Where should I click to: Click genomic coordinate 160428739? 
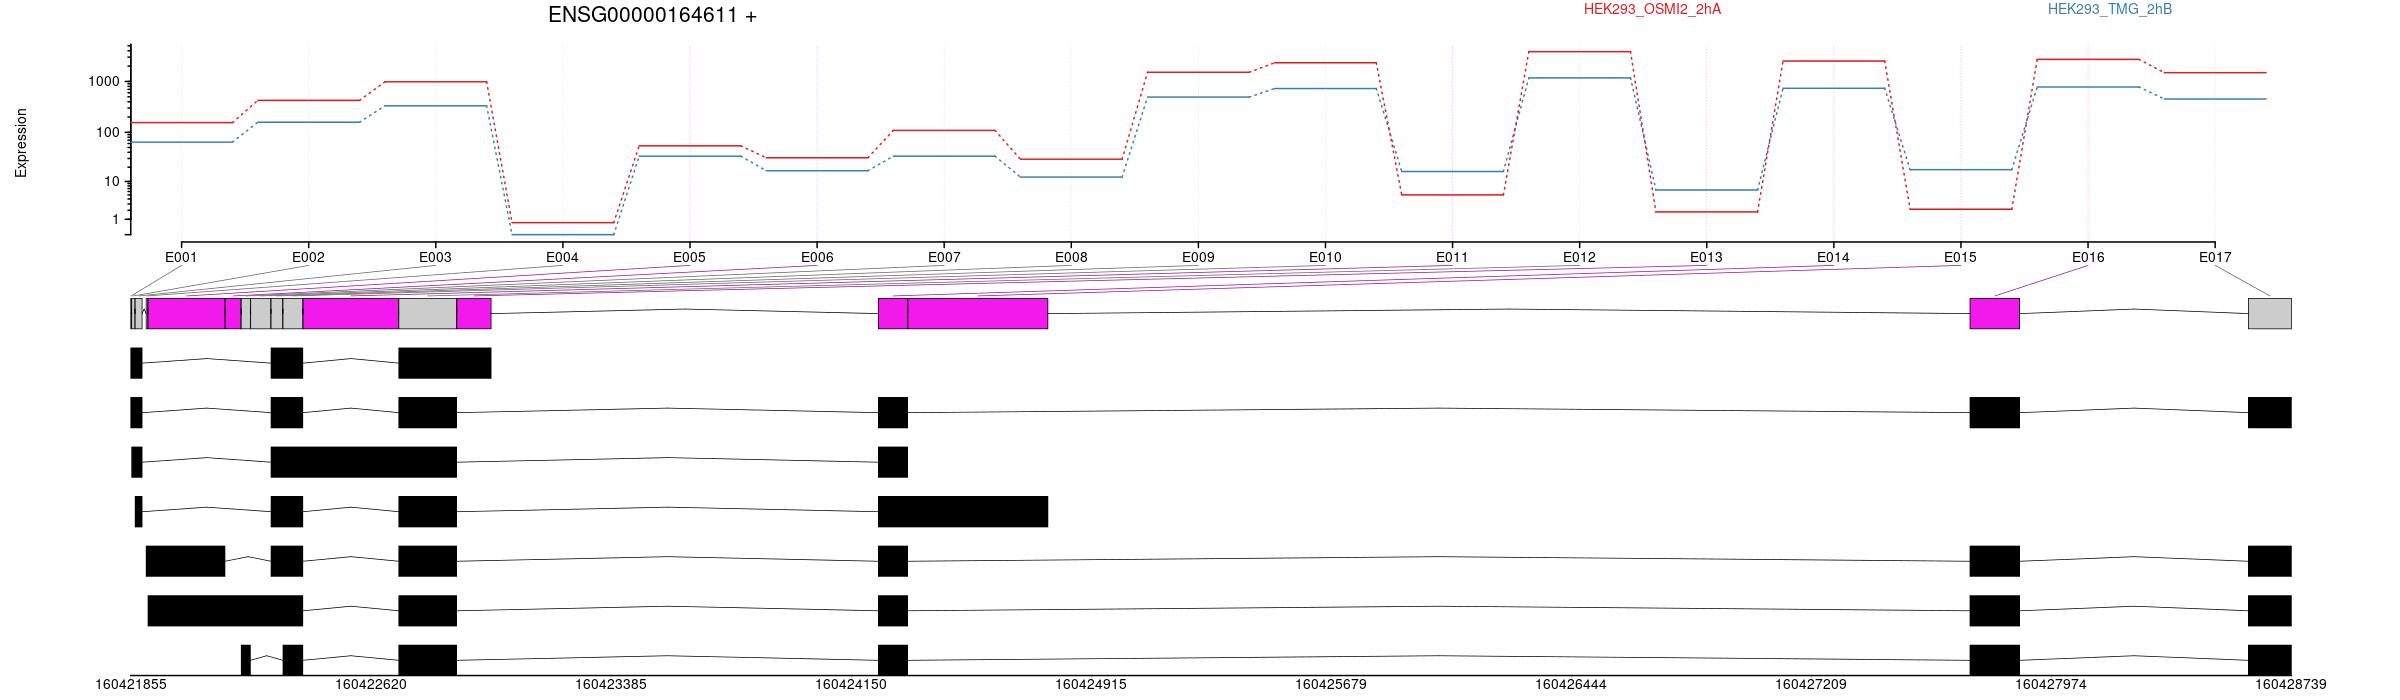point(2291,685)
